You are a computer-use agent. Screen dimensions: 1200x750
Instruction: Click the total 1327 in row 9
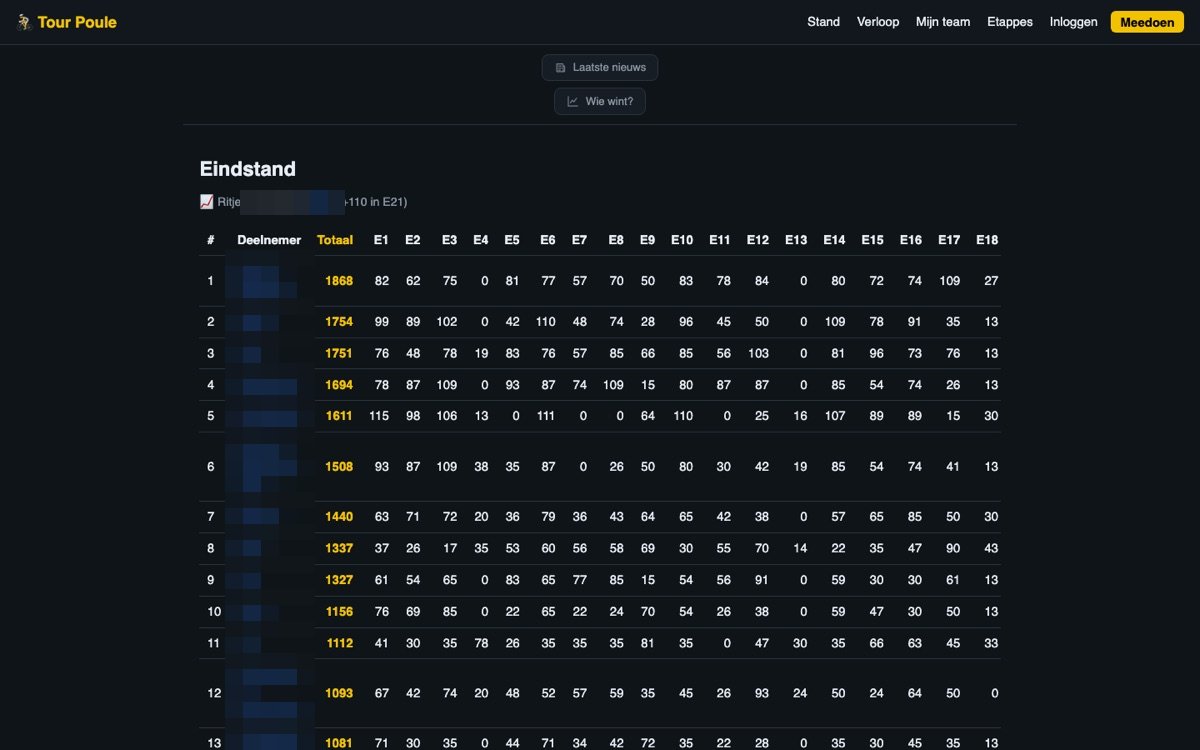pos(339,580)
